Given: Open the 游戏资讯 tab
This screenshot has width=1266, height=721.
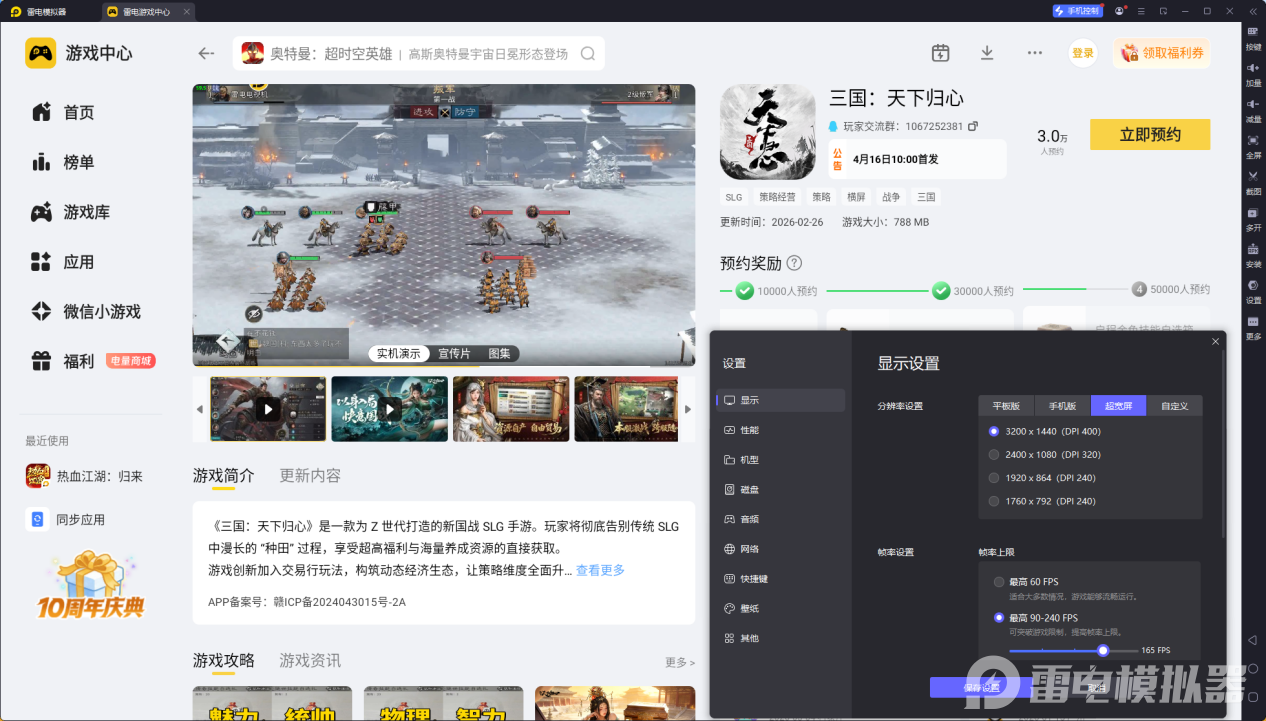Looking at the screenshot, I should pos(310,660).
